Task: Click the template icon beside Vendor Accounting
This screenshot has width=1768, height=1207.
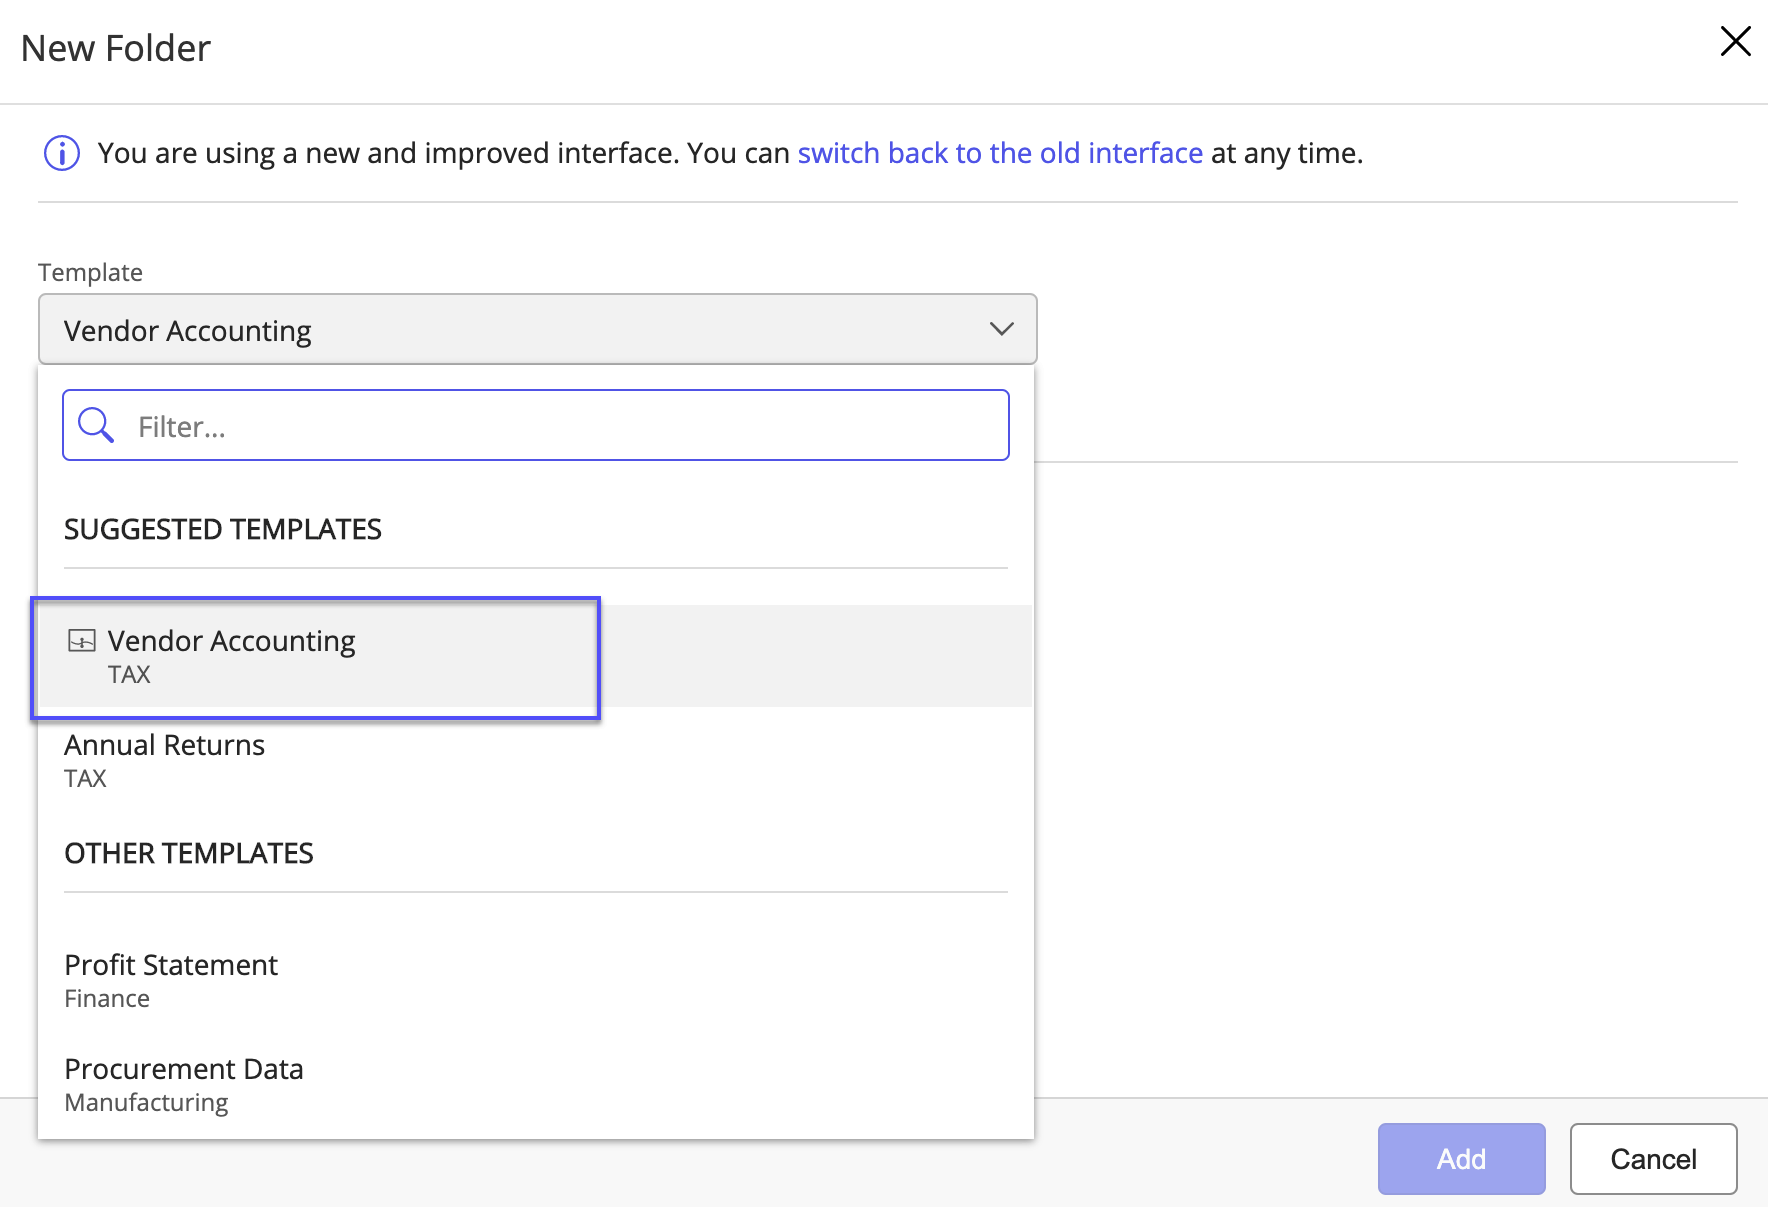Action: pyautogui.click(x=82, y=641)
